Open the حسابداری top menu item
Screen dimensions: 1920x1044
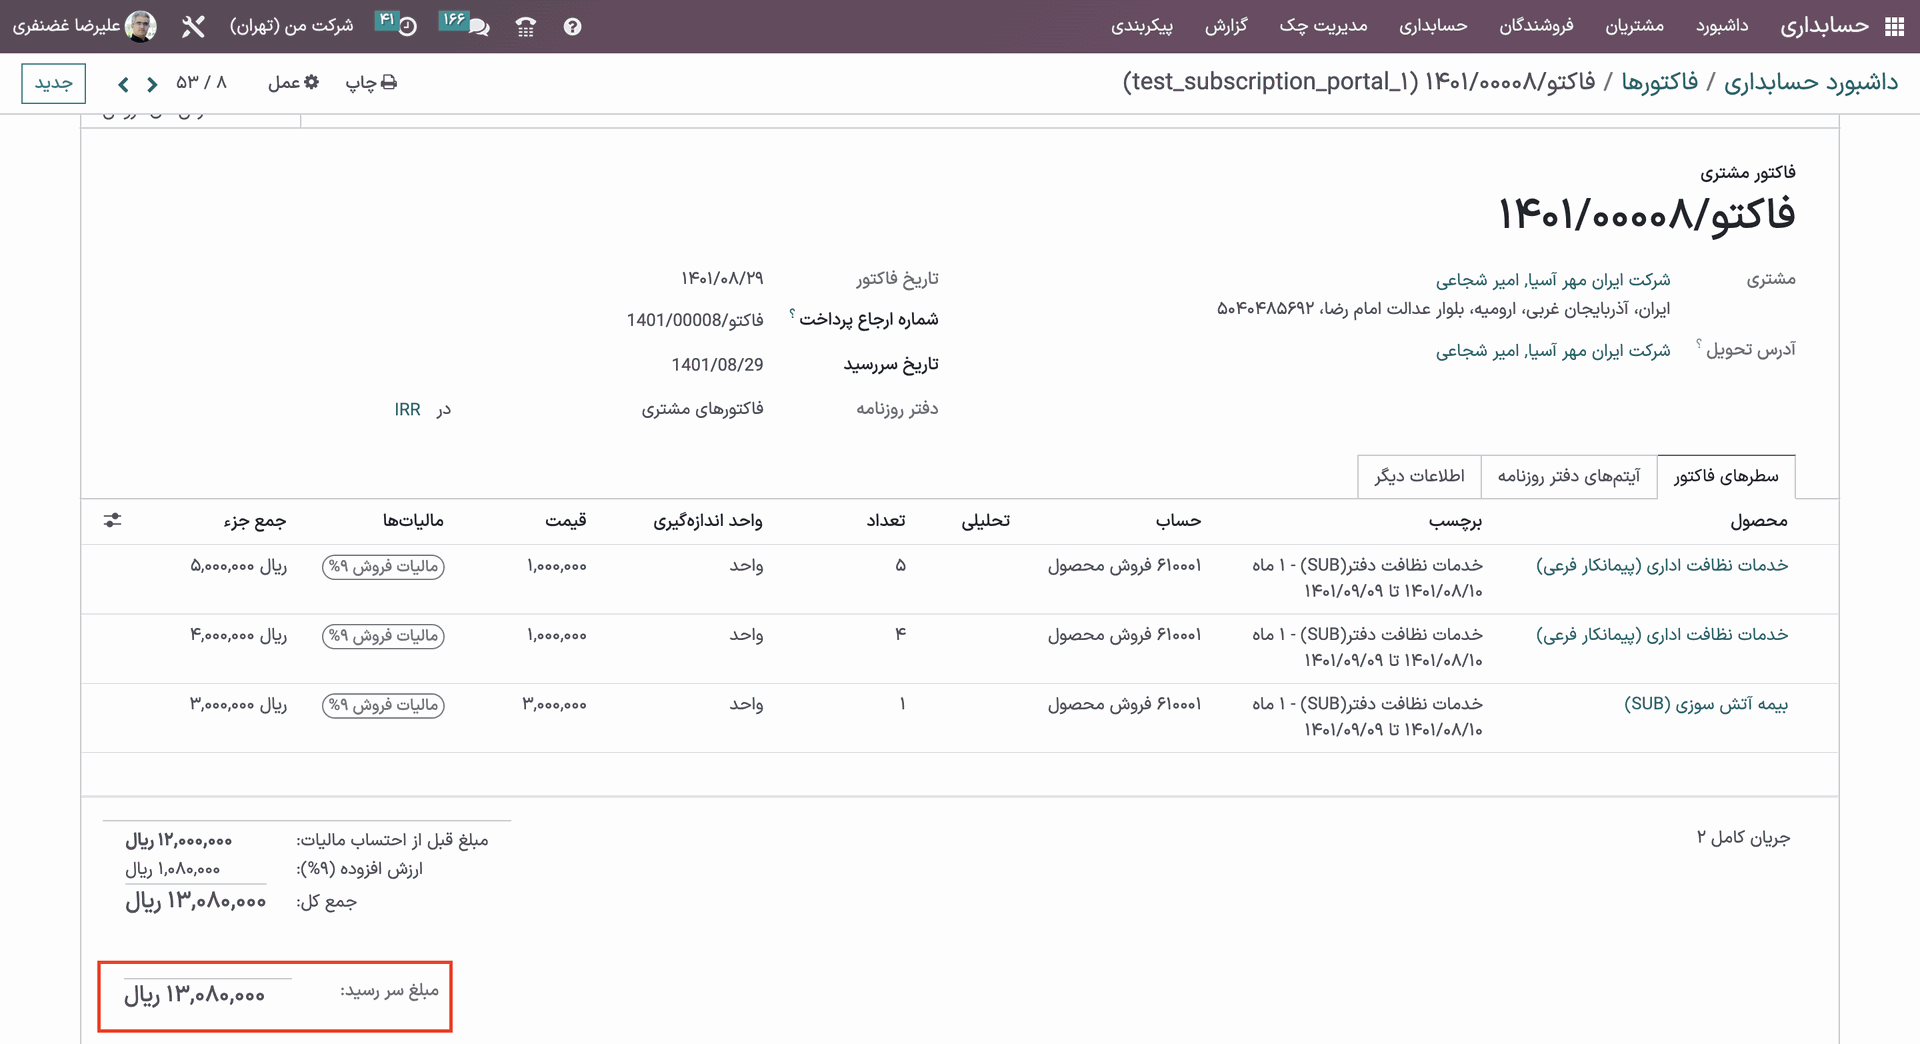pos(1433,26)
